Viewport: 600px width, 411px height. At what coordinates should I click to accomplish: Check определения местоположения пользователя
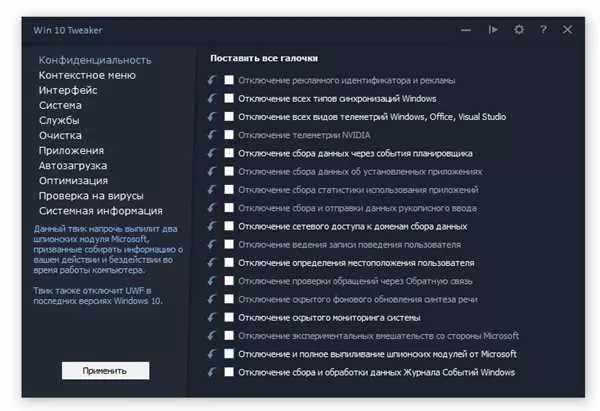coord(229,263)
